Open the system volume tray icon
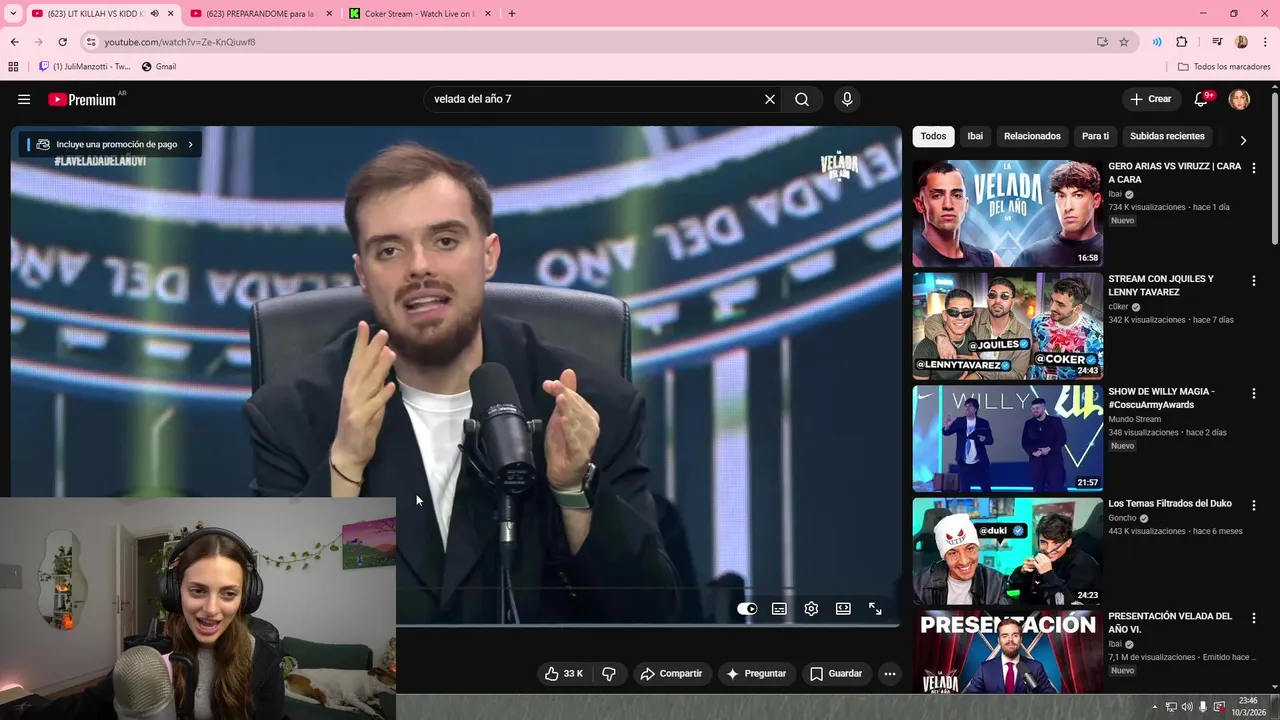 [x=1187, y=707]
